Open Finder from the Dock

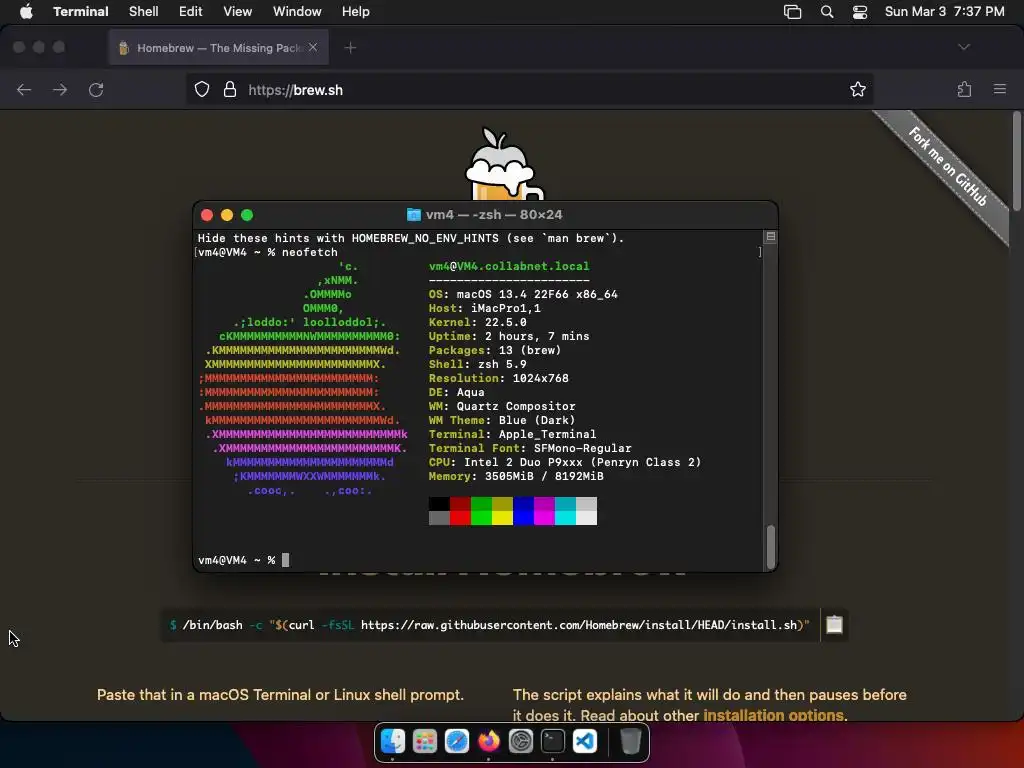[393, 741]
